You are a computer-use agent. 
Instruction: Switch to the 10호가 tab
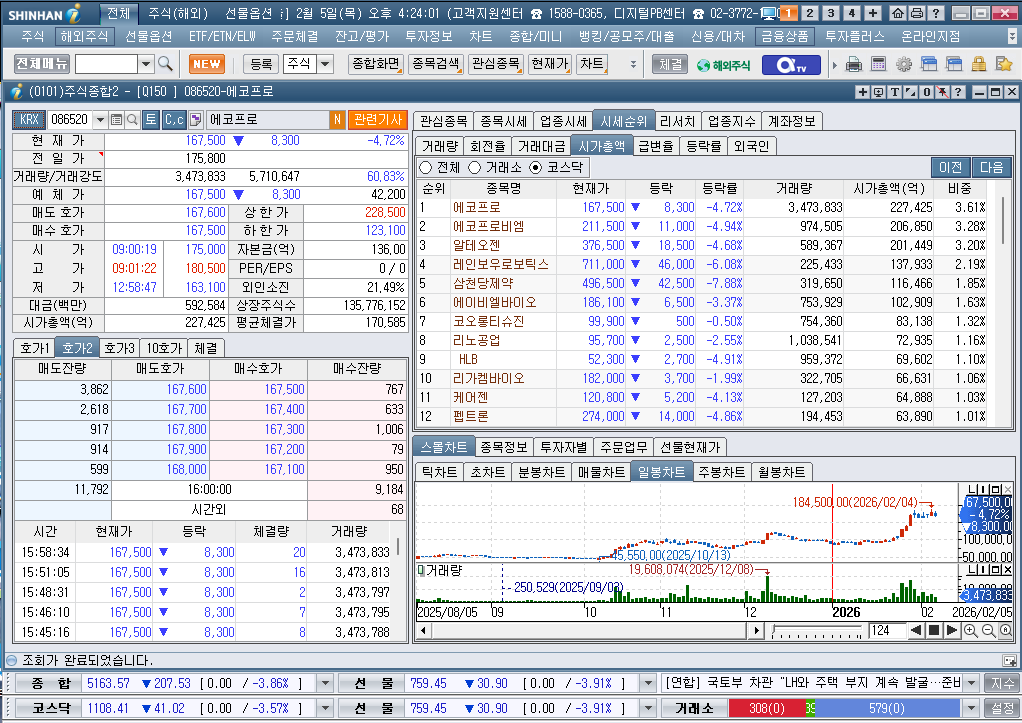click(x=164, y=347)
